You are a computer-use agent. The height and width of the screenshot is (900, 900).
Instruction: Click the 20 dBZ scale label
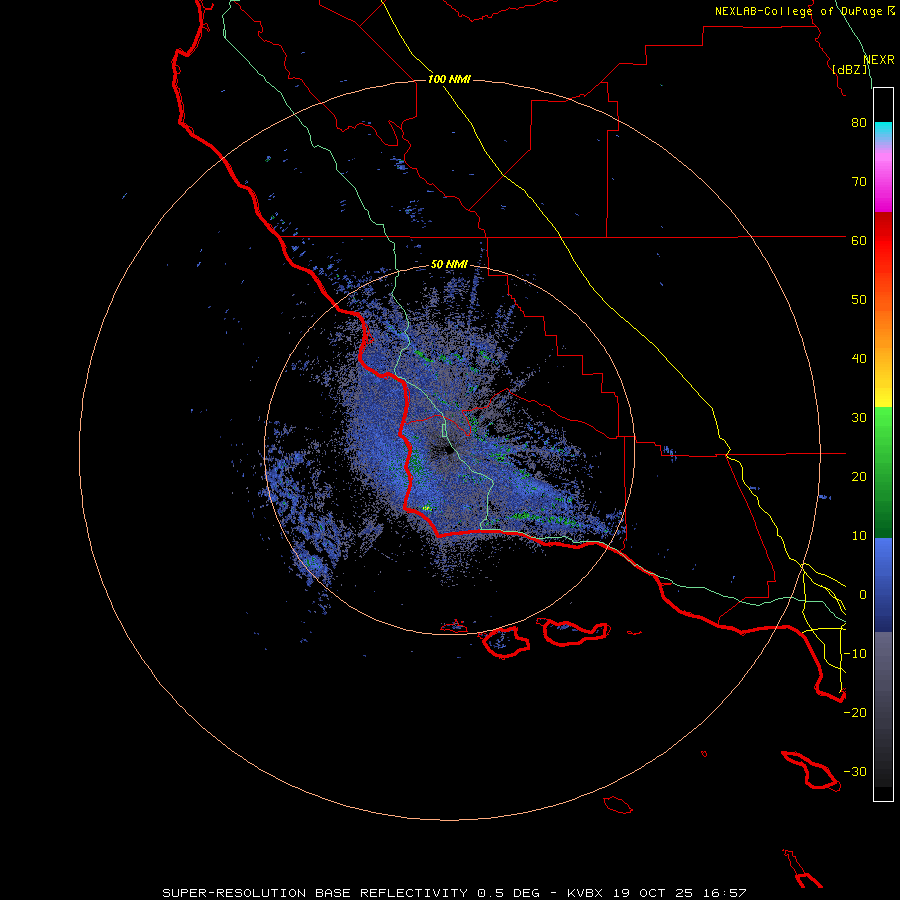[859, 477]
